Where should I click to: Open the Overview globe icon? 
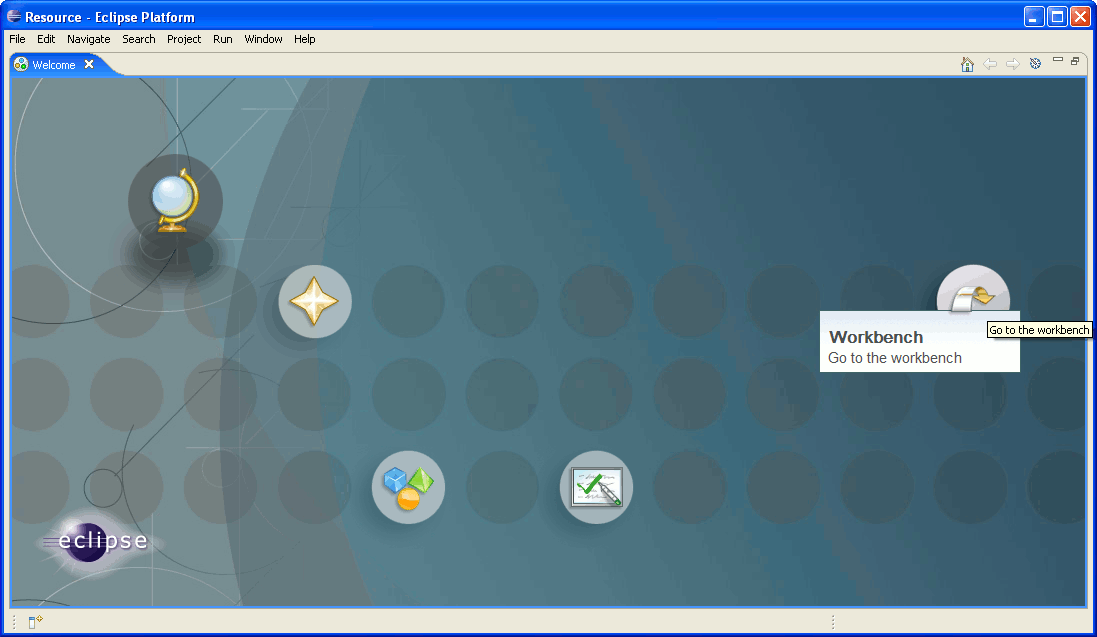[175, 201]
